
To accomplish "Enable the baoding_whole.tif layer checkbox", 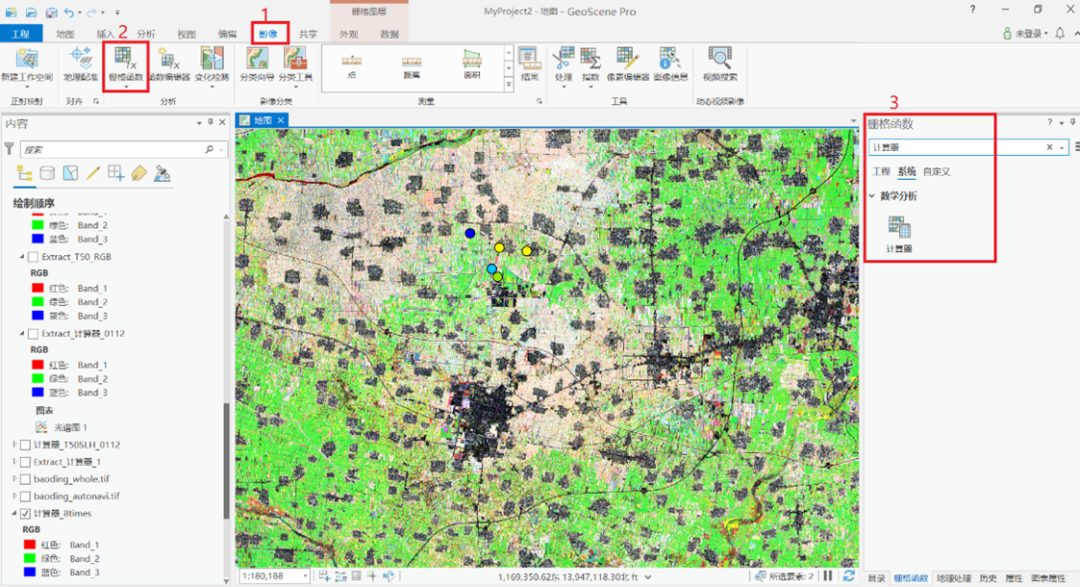I will (25, 479).
